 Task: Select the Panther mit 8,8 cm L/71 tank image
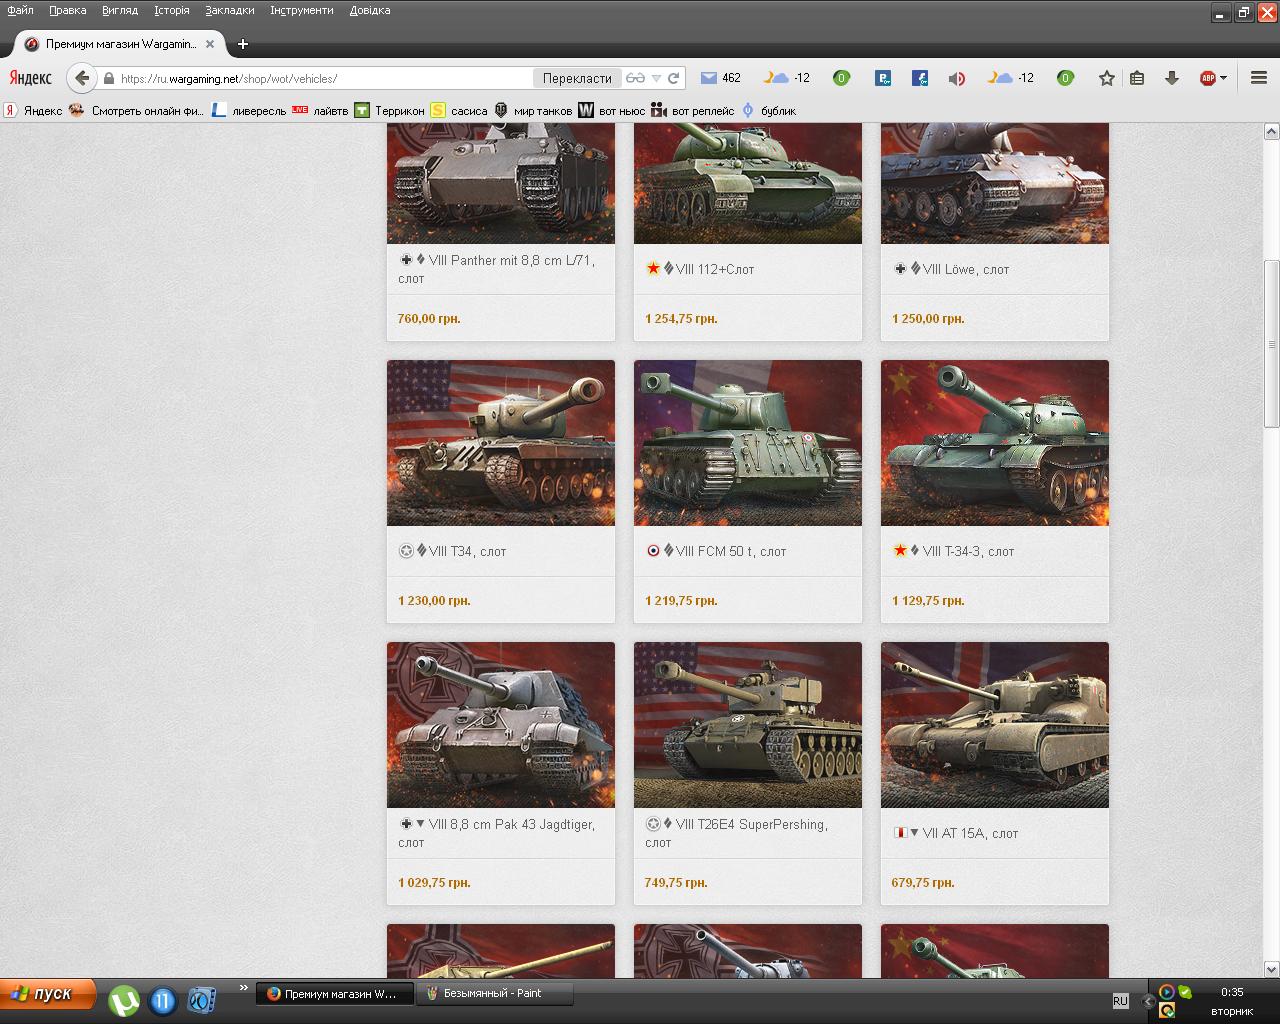coord(501,183)
